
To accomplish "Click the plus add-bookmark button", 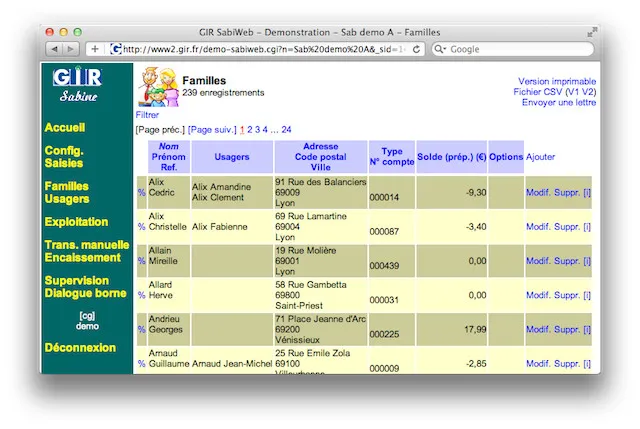I will pos(95,49).
